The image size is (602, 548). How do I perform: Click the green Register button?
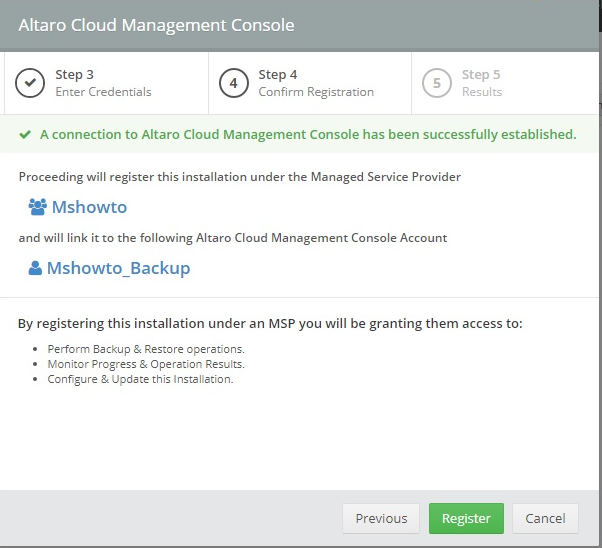pyautogui.click(x=466, y=518)
